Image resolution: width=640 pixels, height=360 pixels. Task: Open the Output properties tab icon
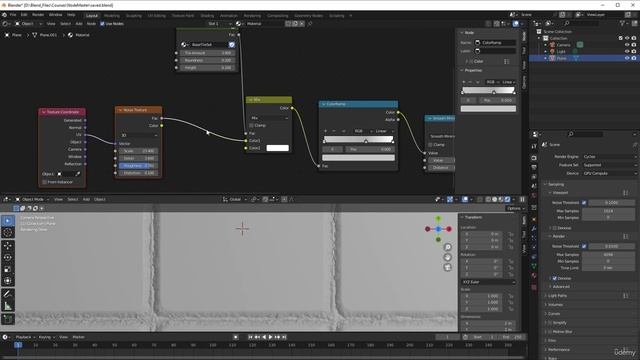(x=534, y=167)
